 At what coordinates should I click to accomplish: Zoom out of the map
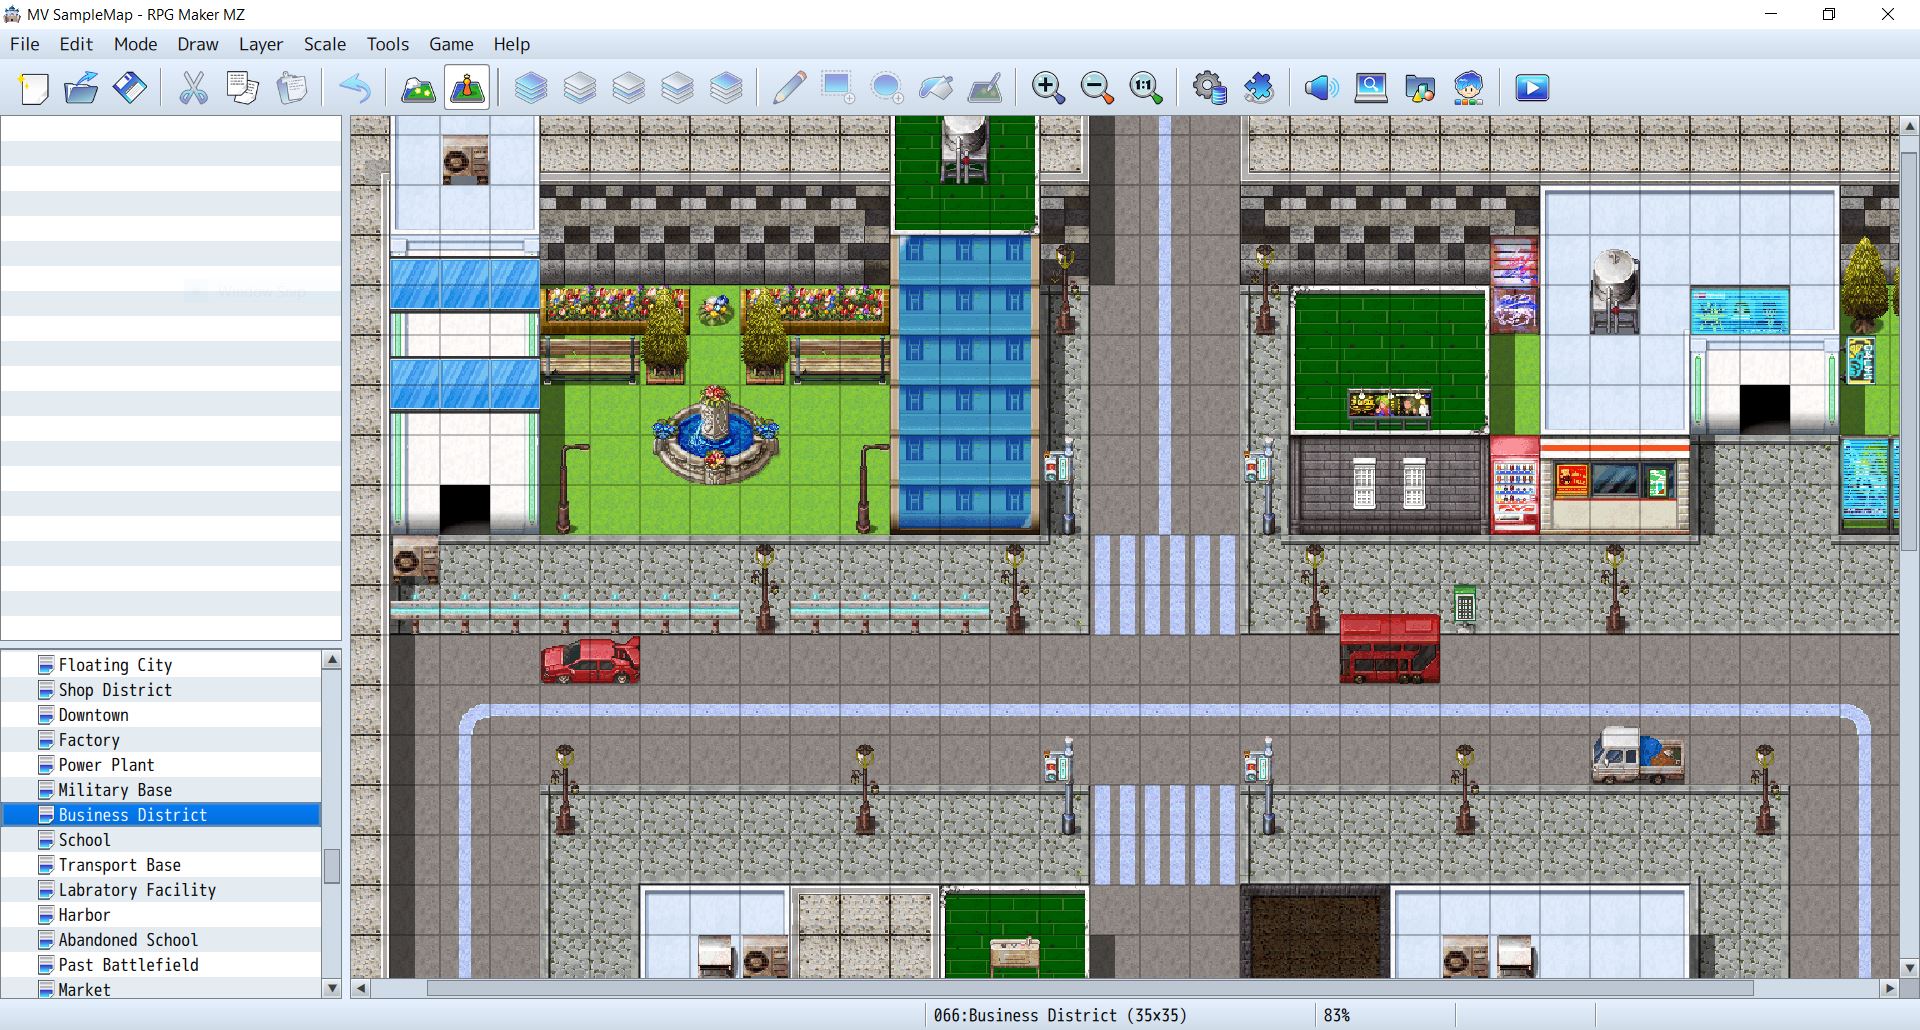click(1097, 88)
